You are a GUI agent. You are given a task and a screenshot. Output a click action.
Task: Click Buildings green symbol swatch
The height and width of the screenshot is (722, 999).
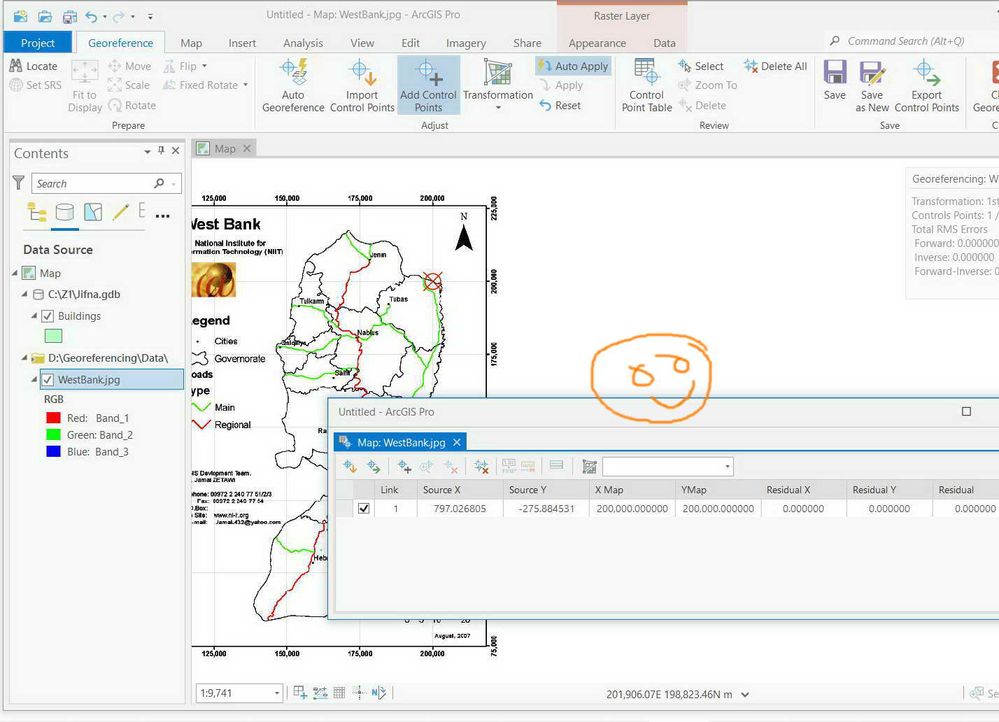(53, 336)
